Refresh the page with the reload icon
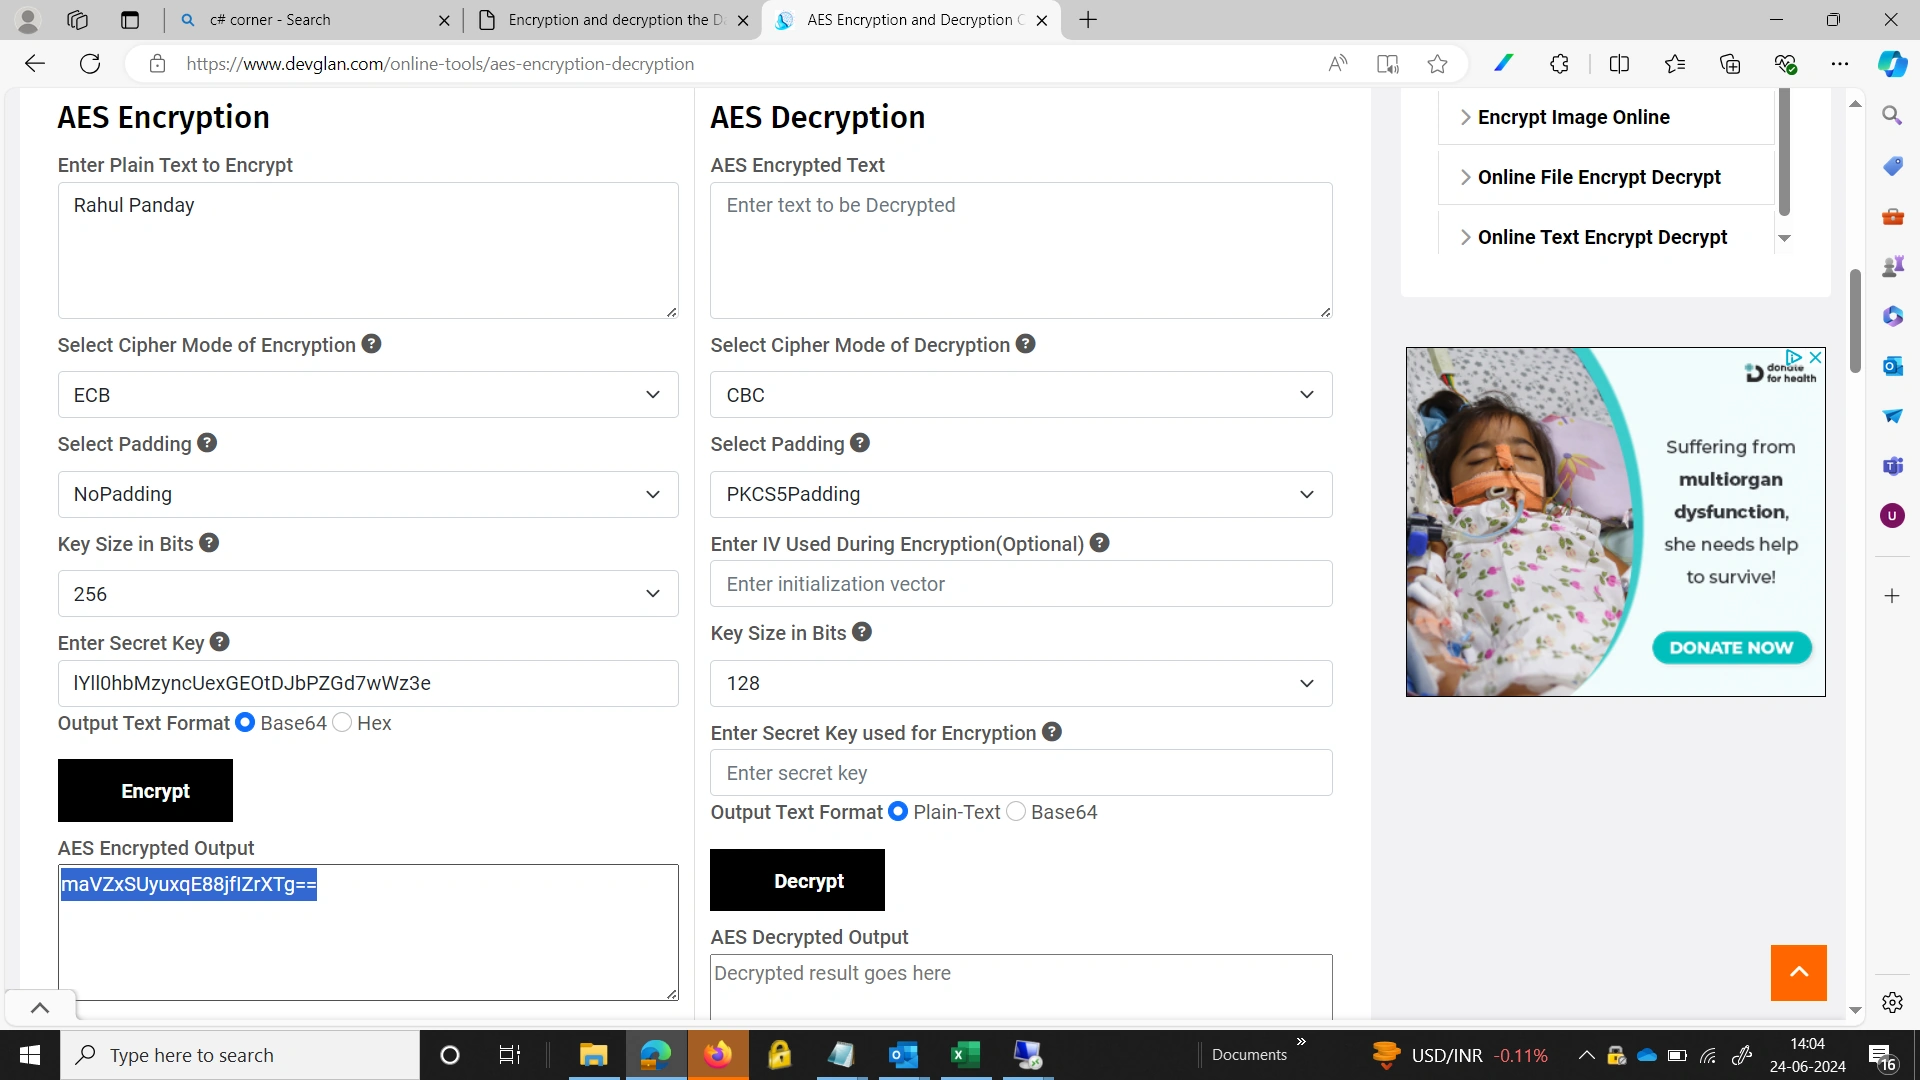This screenshot has width=1920, height=1080. click(x=90, y=64)
